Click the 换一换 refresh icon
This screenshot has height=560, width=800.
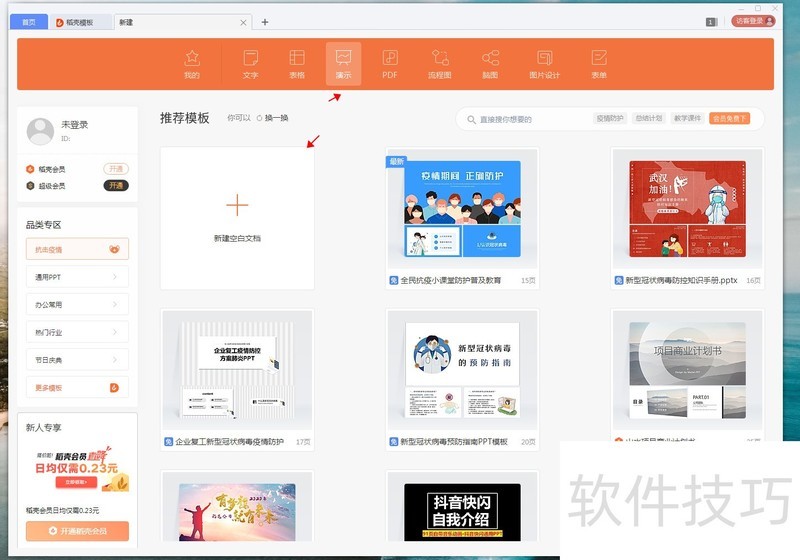click(x=259, y=118)
